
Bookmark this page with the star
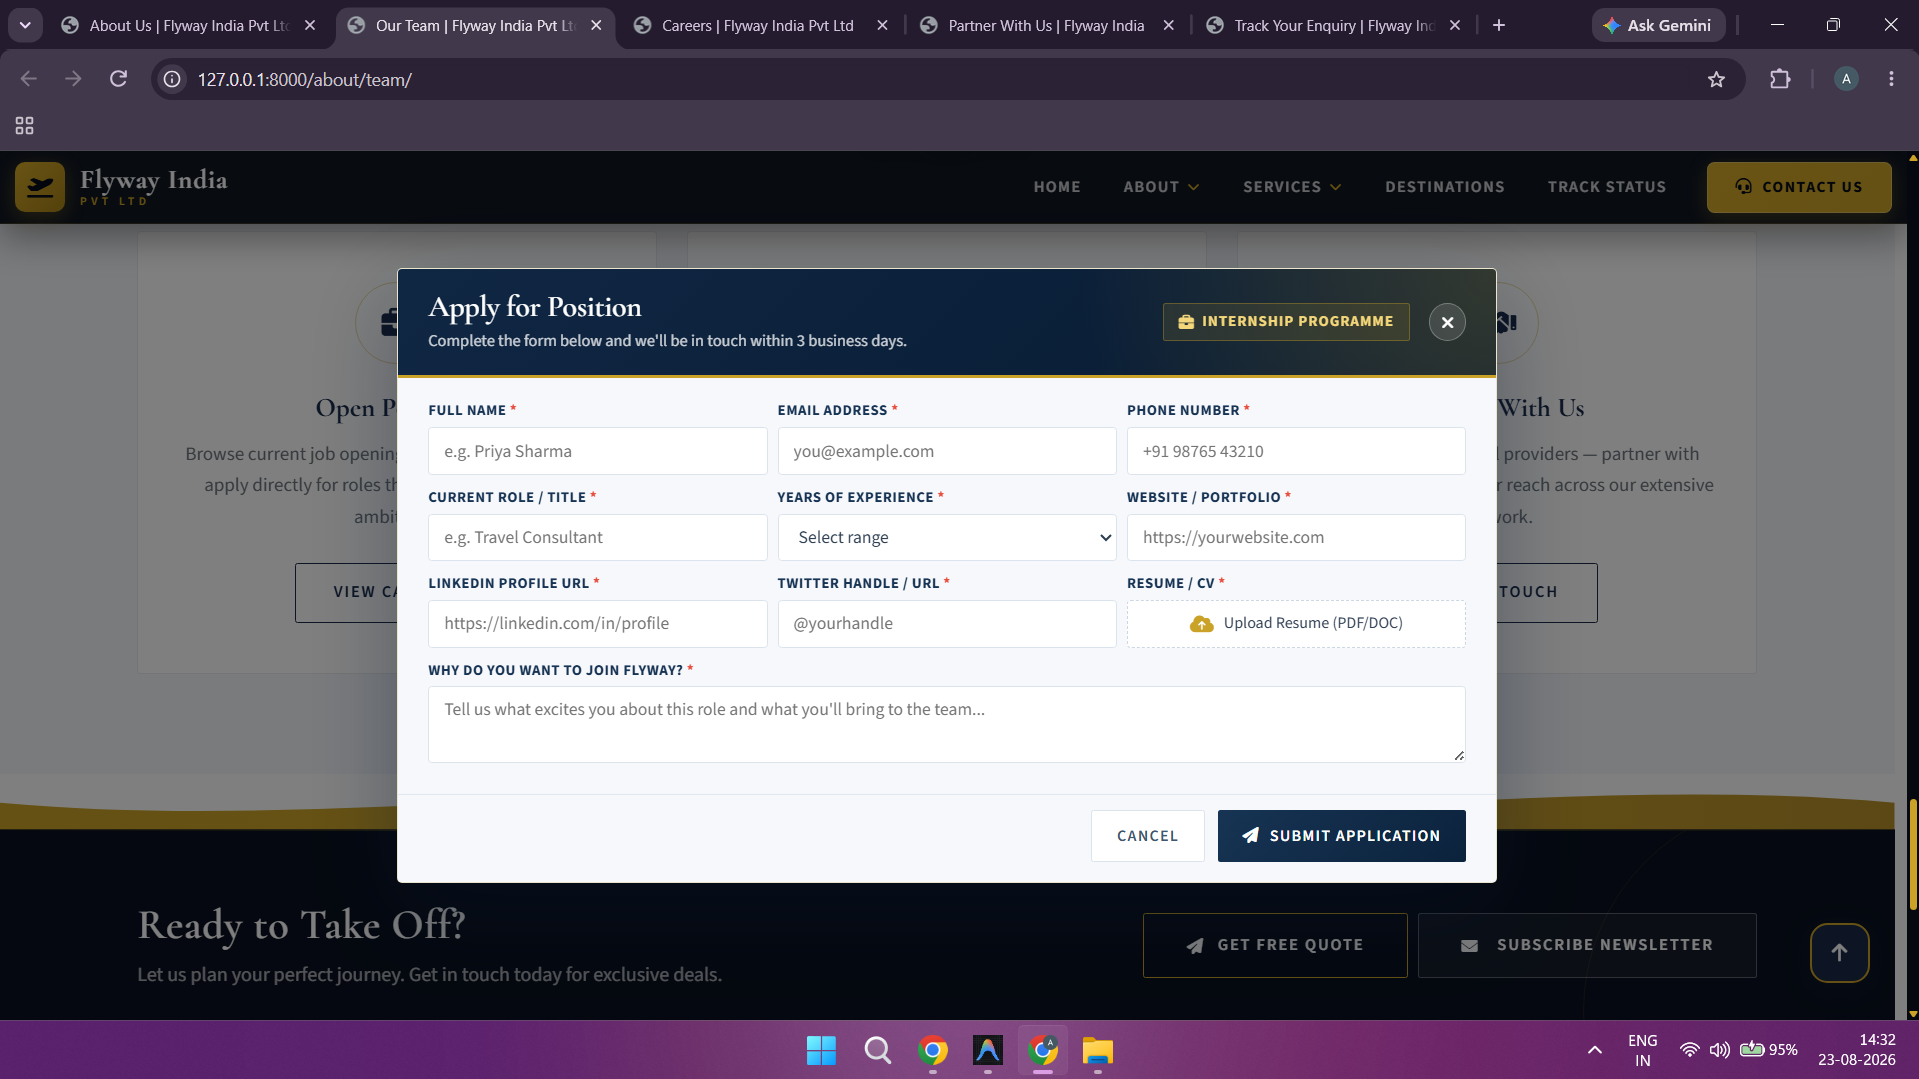click(x=1716, y=79)
